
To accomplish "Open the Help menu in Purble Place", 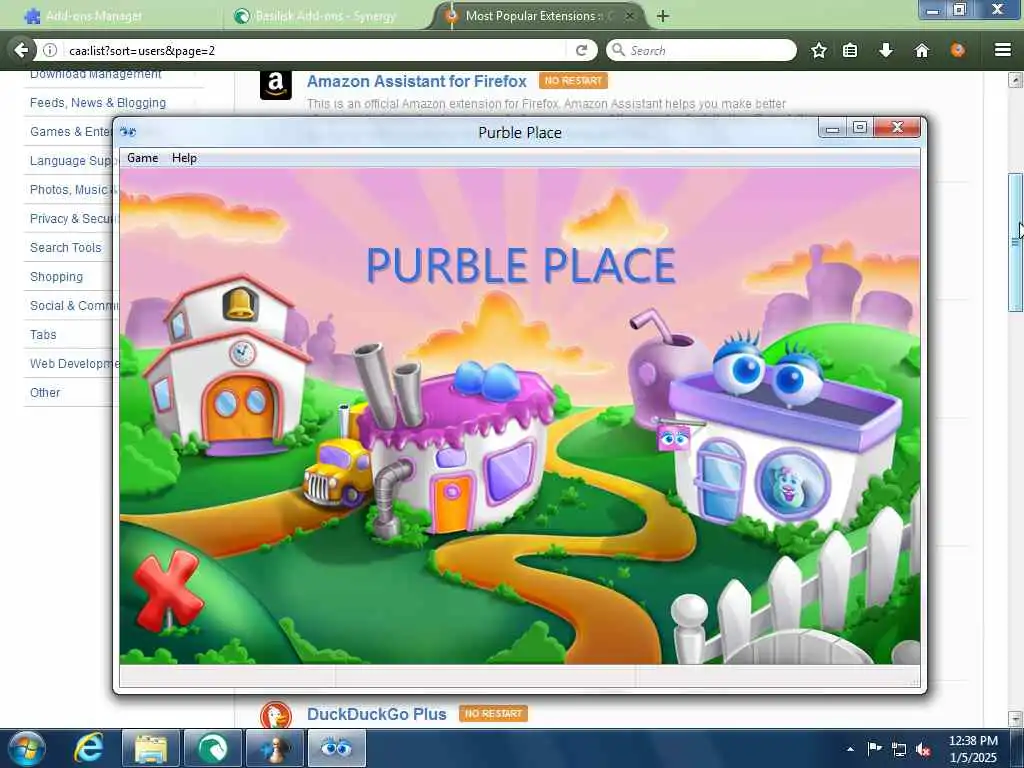I will 184,158.
